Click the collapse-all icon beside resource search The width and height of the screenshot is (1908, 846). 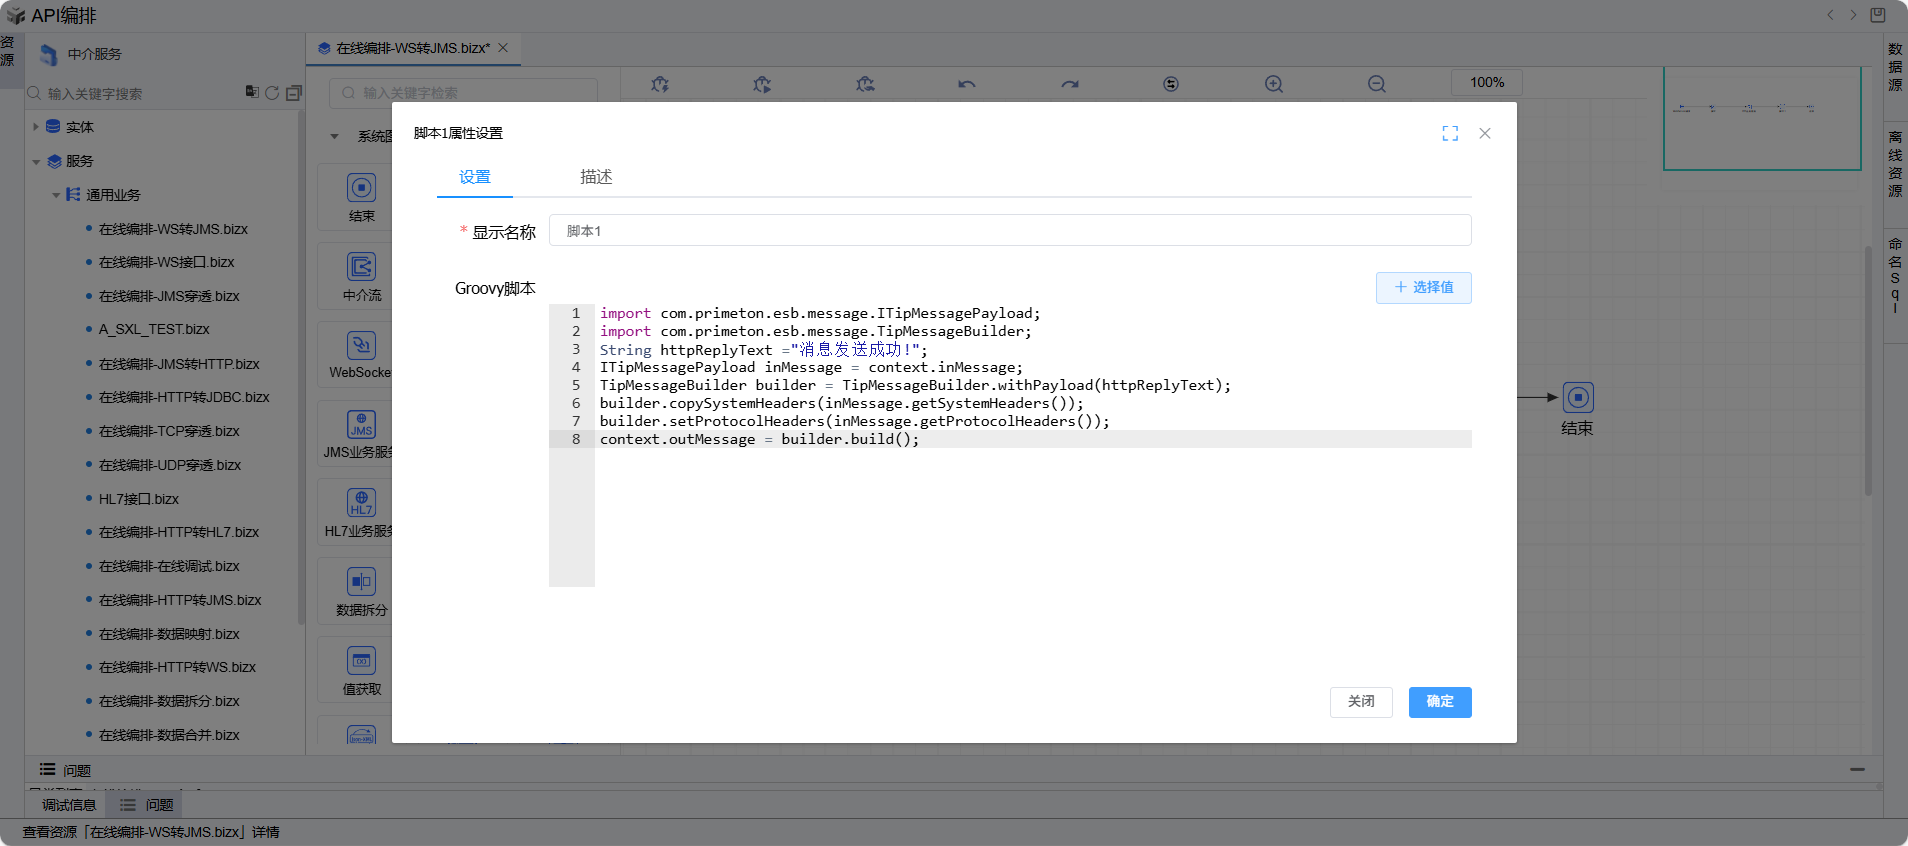tap(294, 93)
